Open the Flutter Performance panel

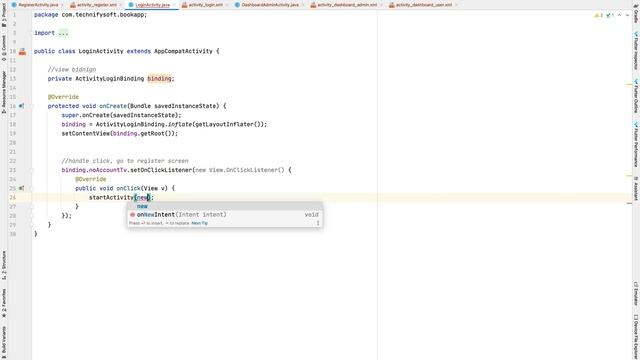(636, 144)
